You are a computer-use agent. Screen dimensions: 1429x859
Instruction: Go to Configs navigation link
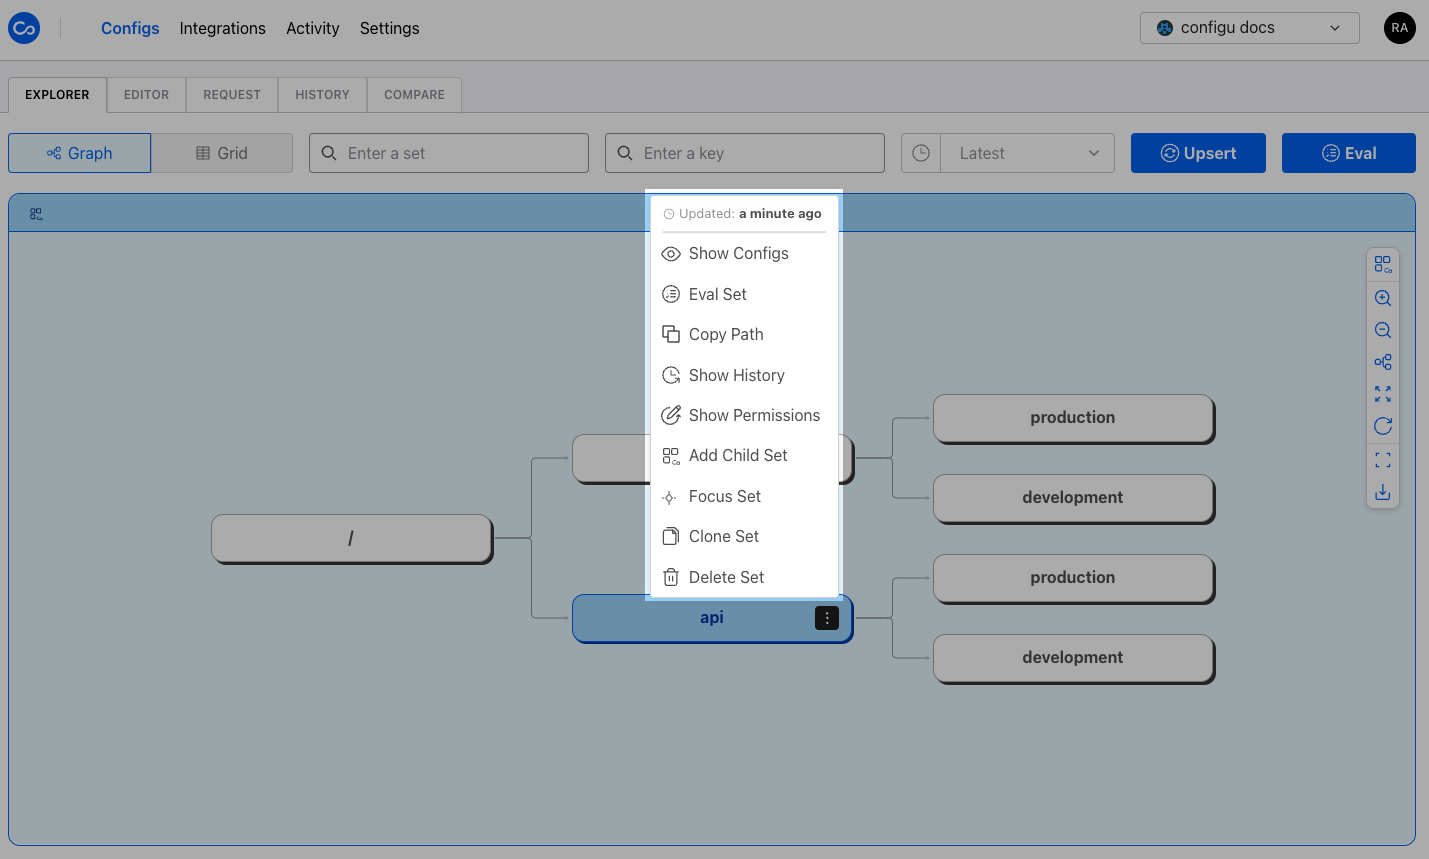[130, 28]
